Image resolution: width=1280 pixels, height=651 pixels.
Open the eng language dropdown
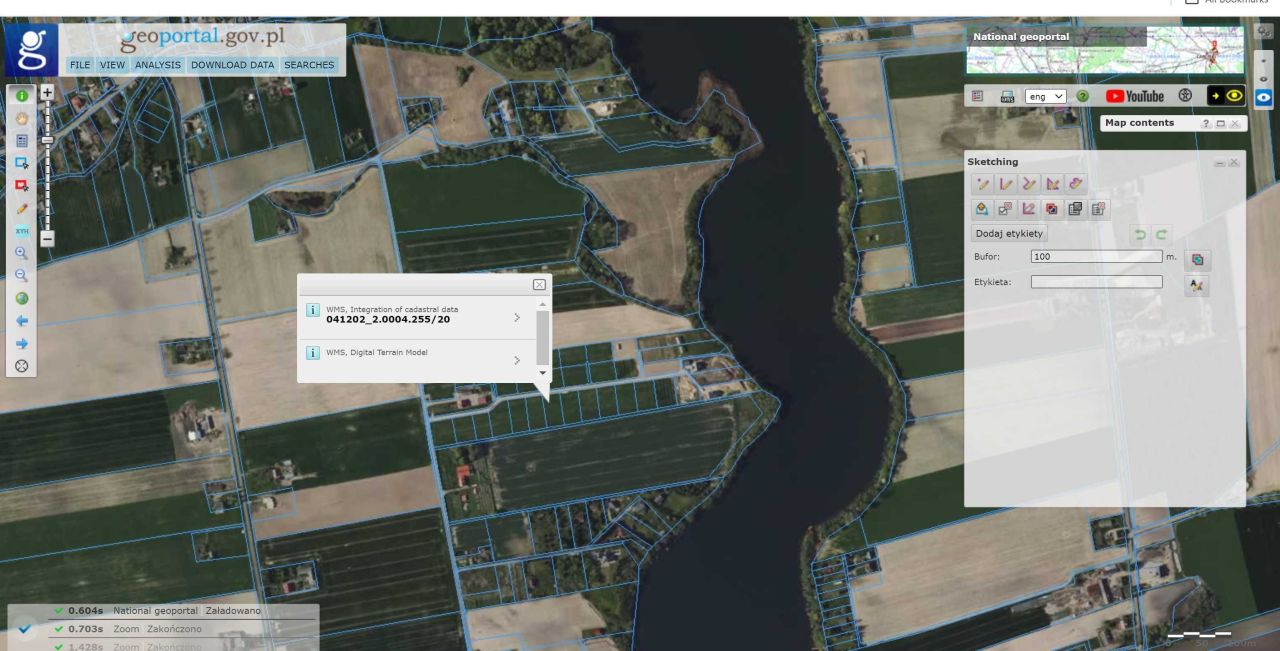tap(1046, 96)
